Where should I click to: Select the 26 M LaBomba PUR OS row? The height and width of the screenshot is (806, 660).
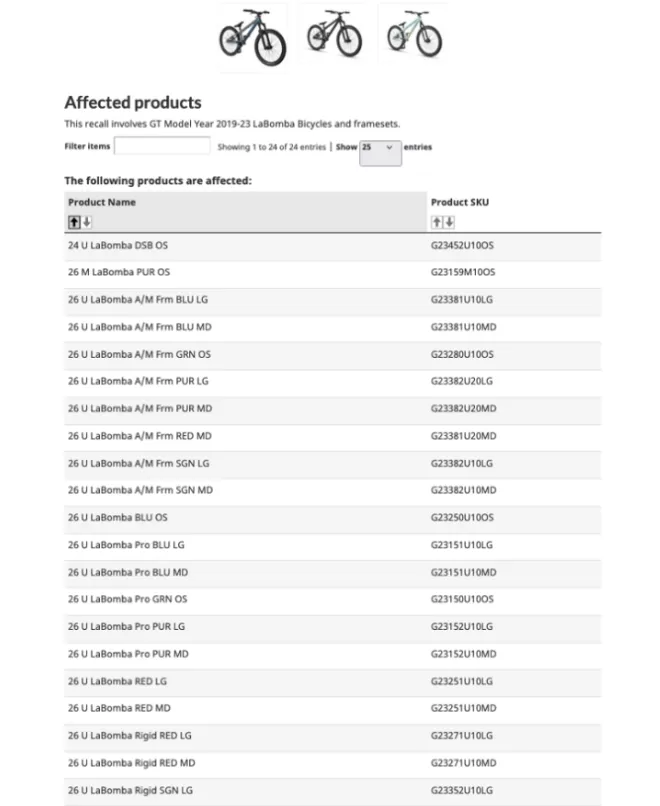coord(333,272)
